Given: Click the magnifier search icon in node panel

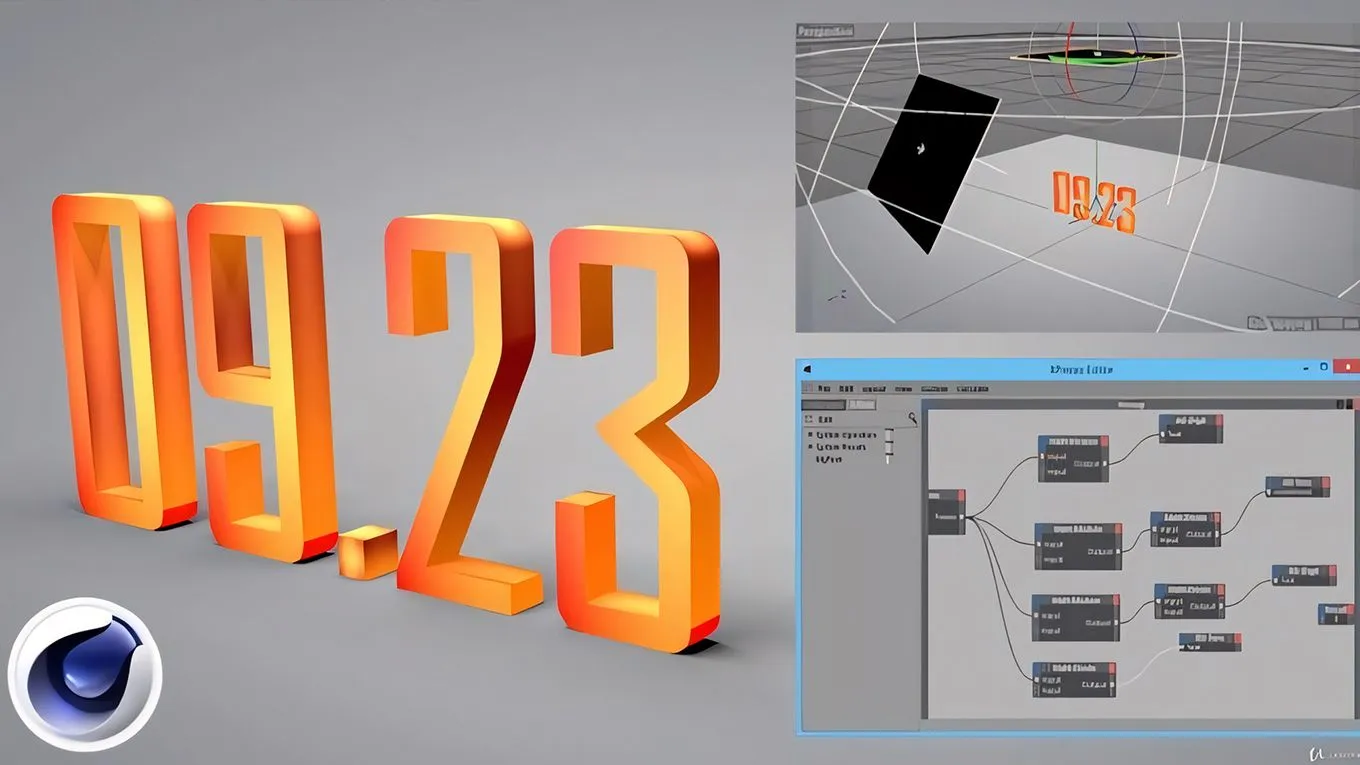Looking at the screenshot, I should coord(912,418).
